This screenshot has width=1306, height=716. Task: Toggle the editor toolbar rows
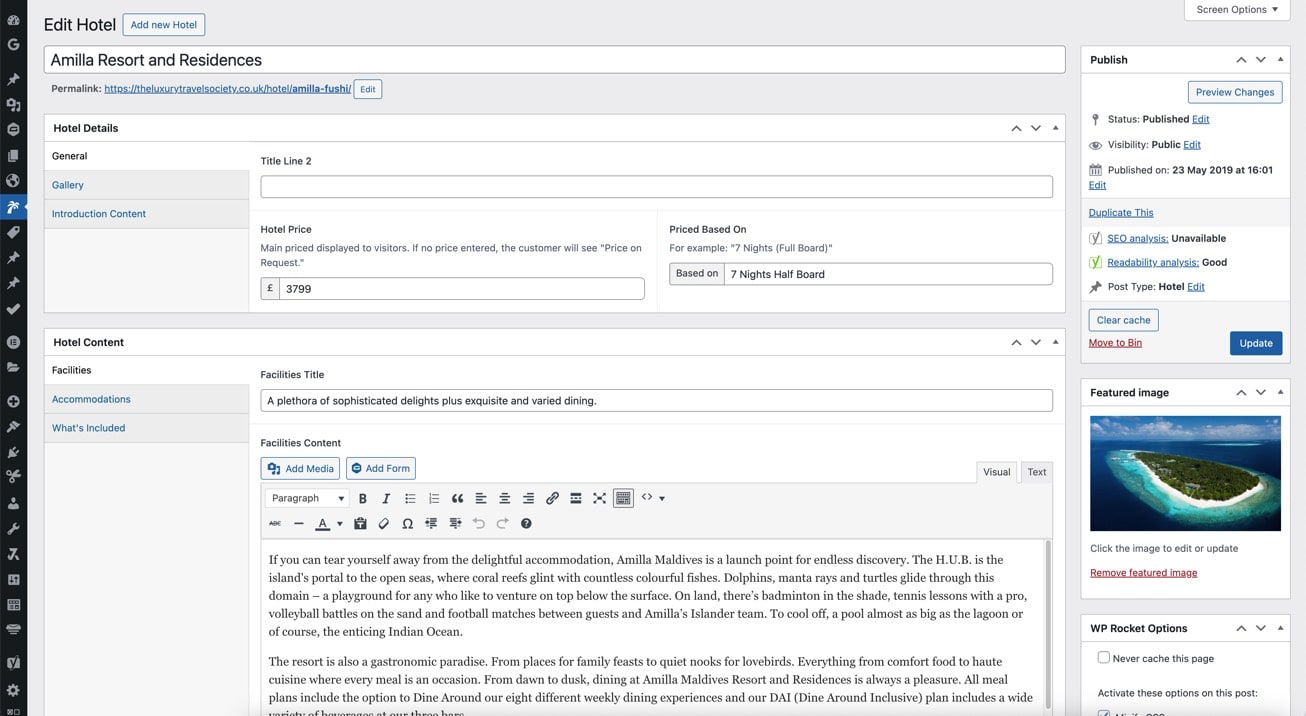click(x=623, y=498)
